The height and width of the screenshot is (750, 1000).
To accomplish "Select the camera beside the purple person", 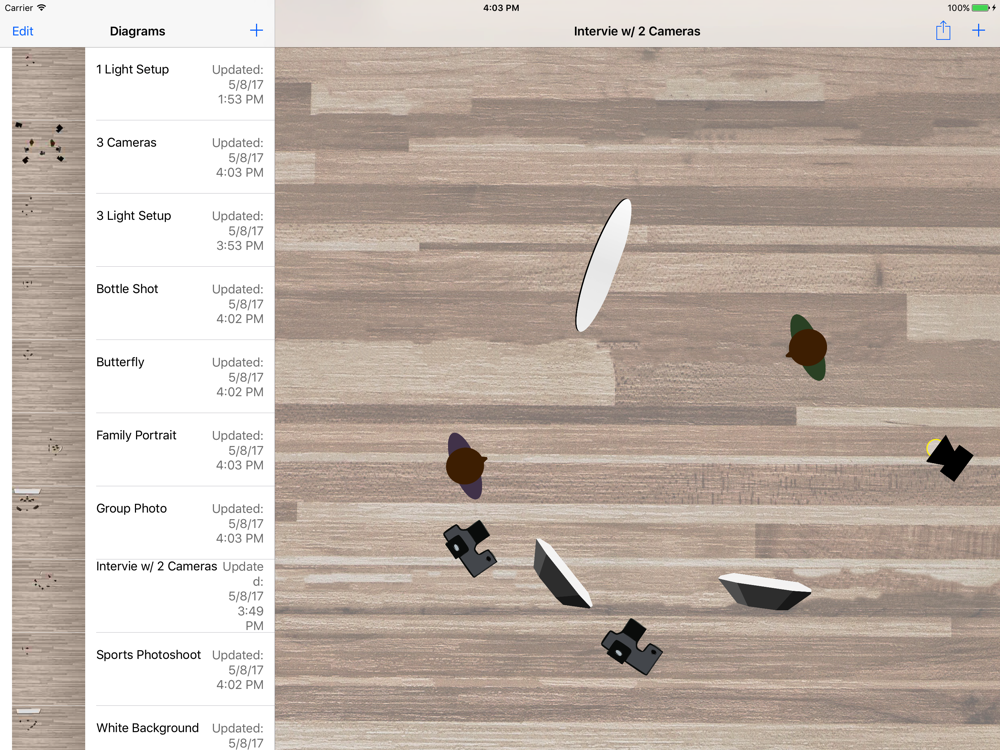I will point(470,548).
